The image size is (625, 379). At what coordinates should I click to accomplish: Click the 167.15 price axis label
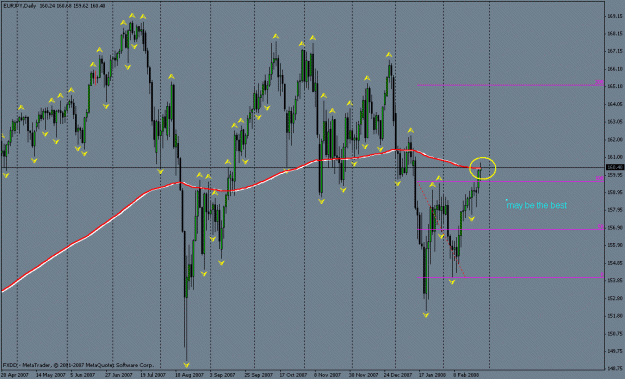(x=615, y=51)
